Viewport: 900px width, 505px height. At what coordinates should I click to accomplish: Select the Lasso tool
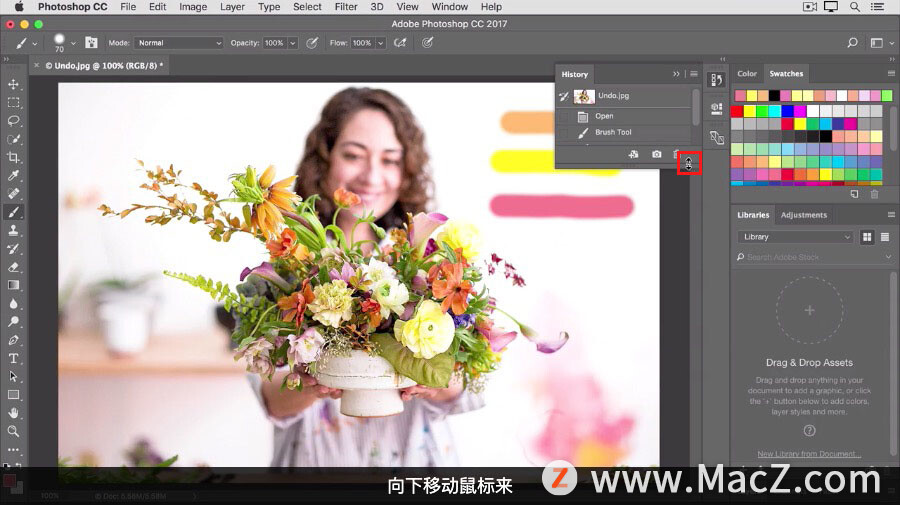click(x=13, y=121)
